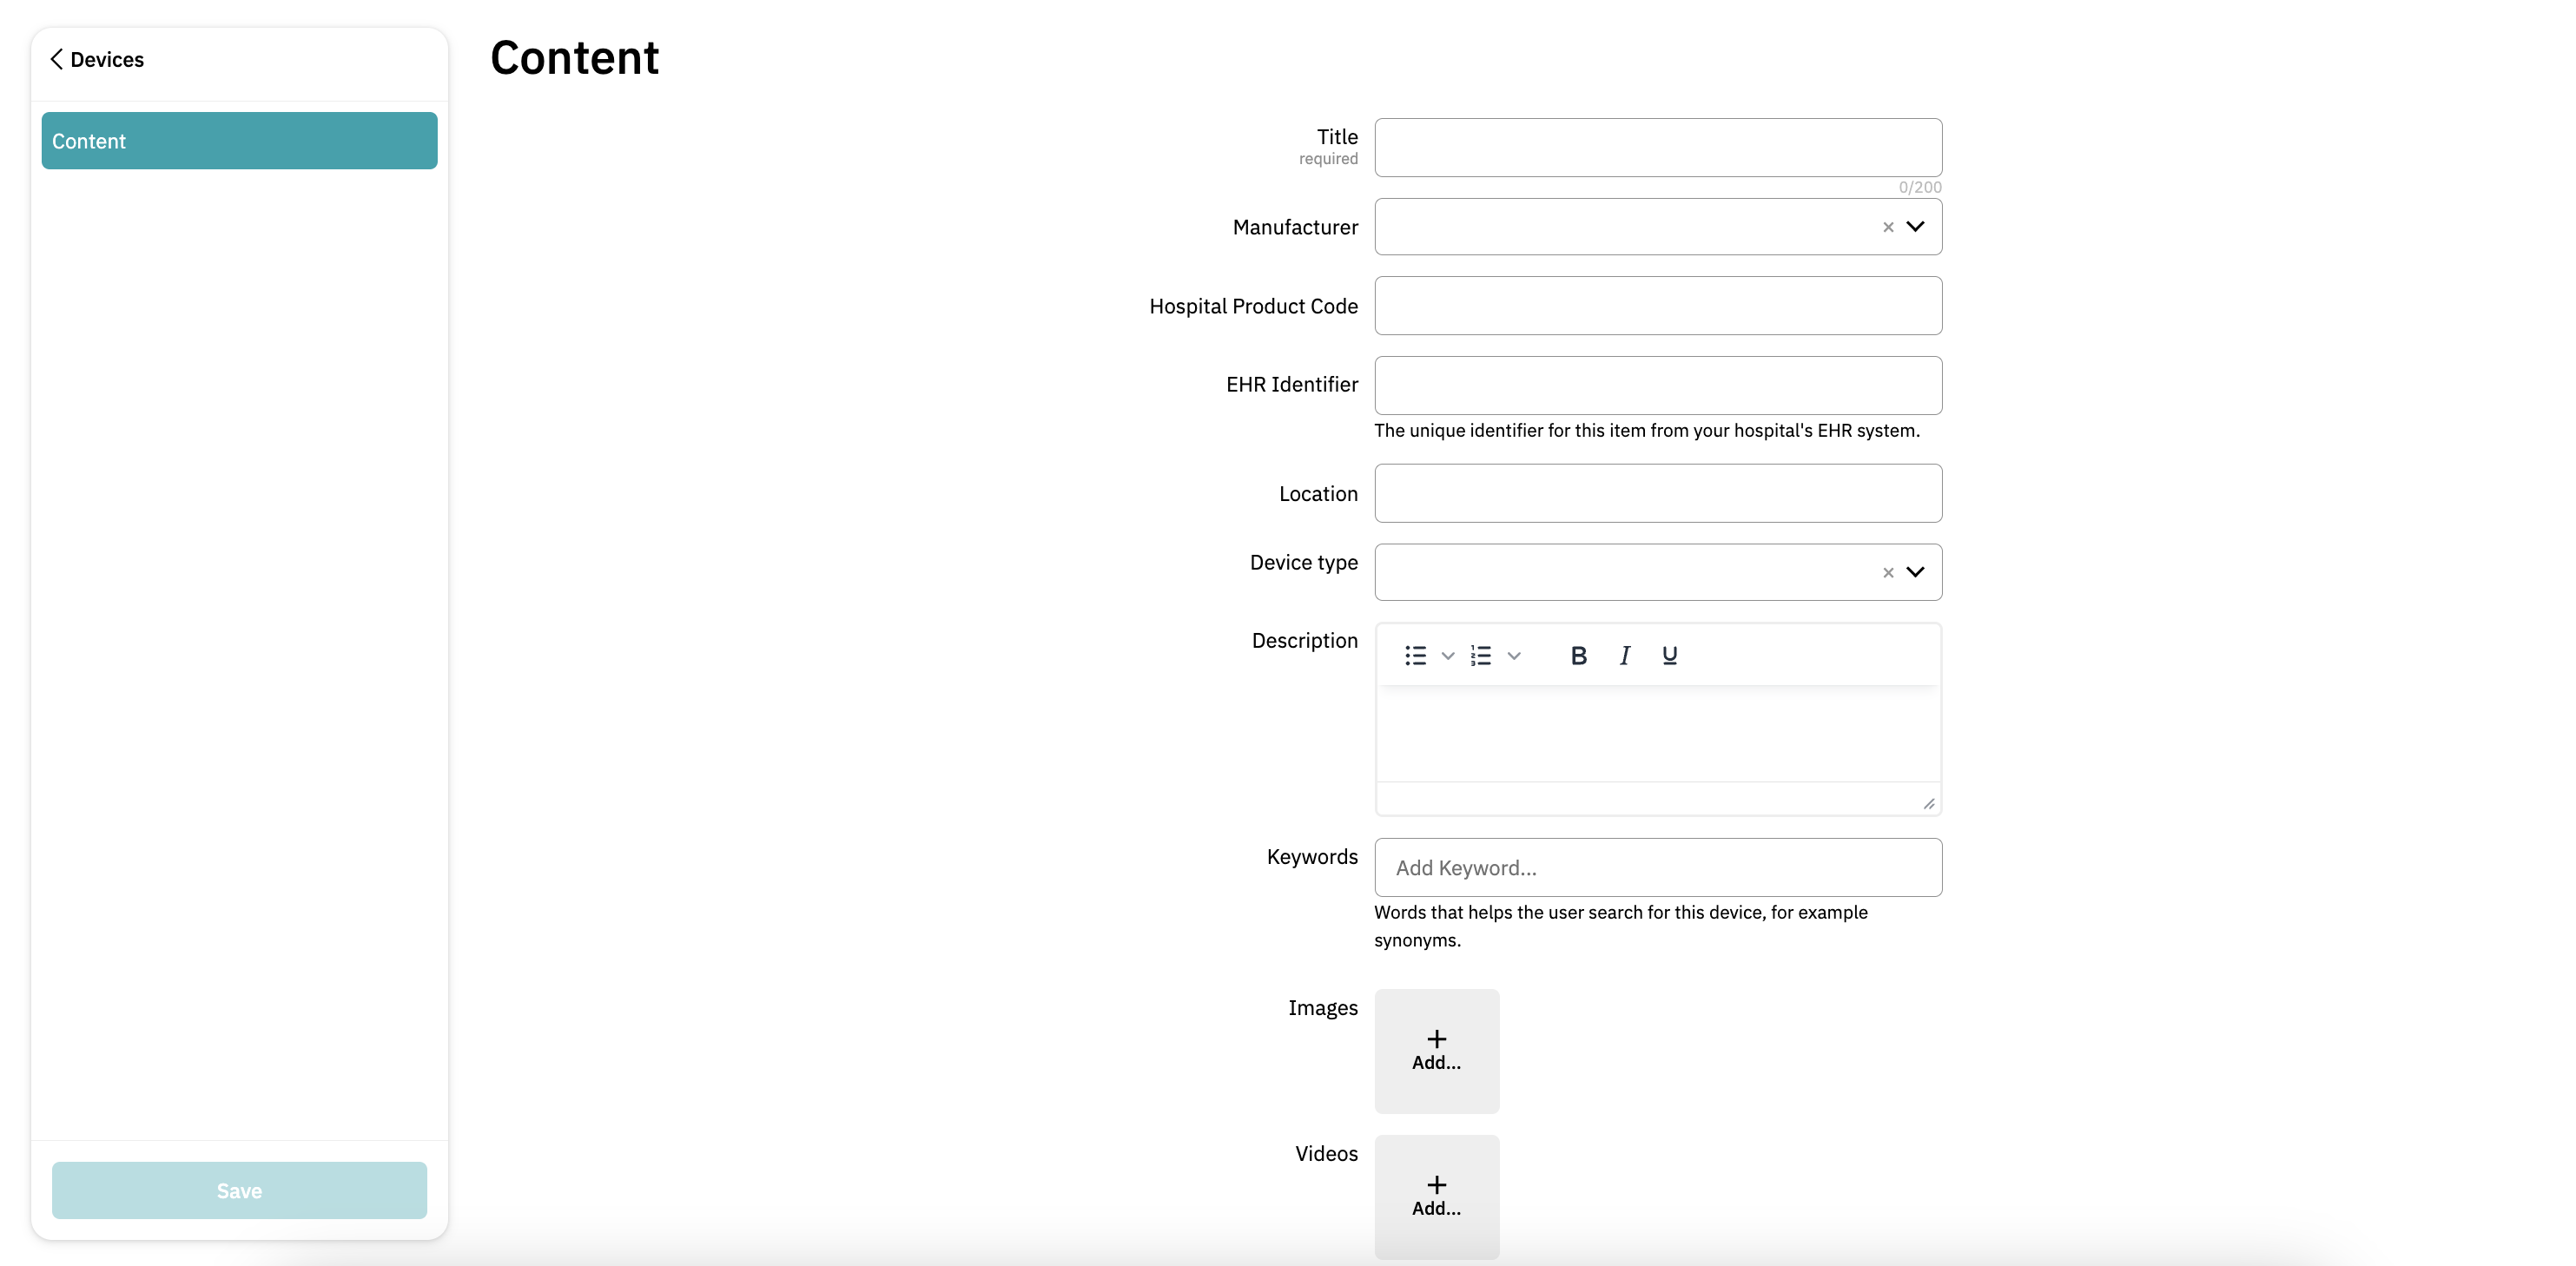The image size is (2576, 1266).
Task: Toggle italic formatting in Description editor
Action: pos(1625,655)
